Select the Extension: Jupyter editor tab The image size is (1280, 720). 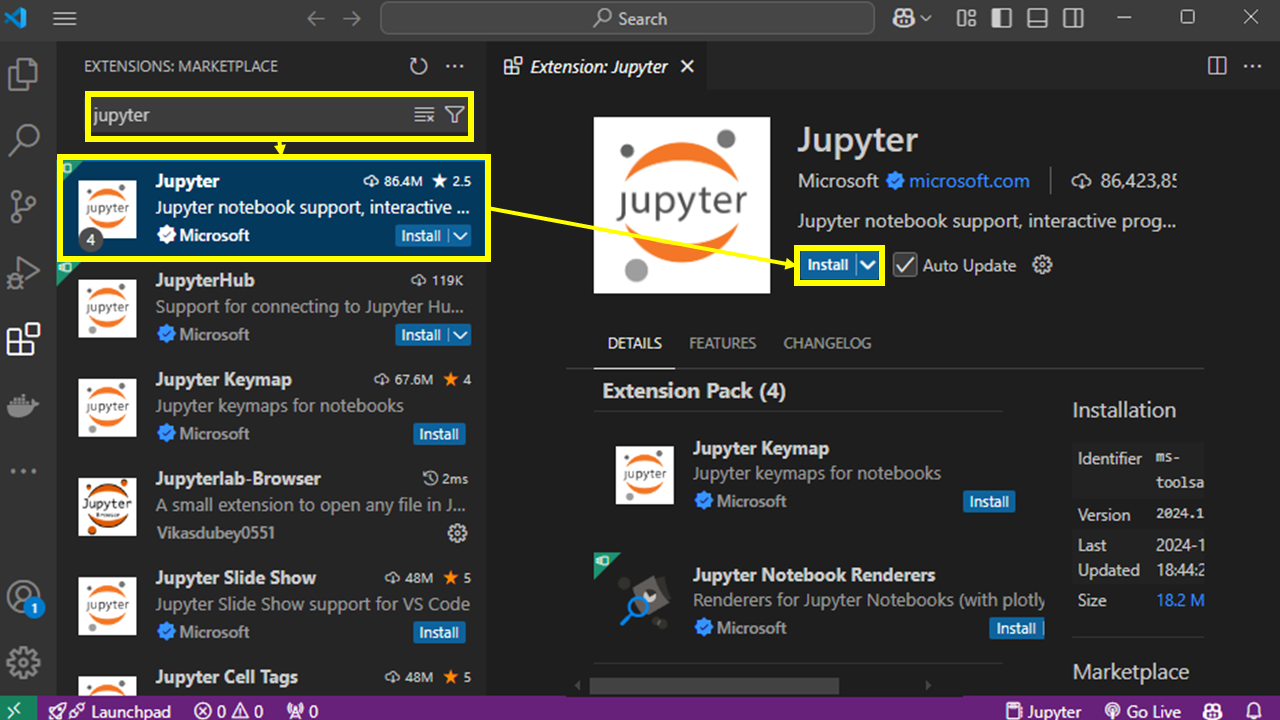tap(598, 67)
